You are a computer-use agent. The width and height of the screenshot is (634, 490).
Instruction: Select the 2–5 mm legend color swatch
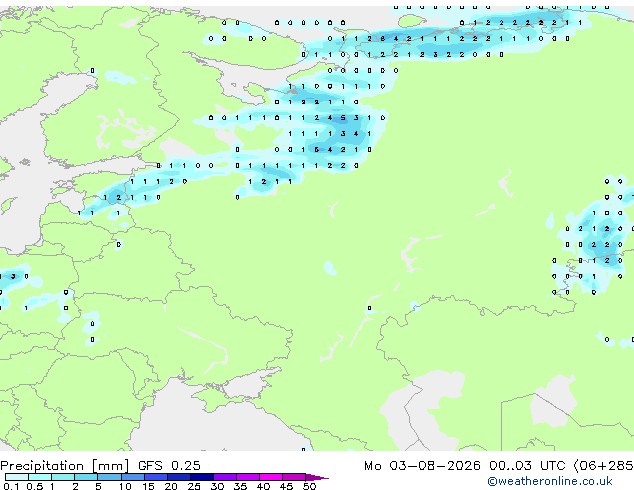86,477
